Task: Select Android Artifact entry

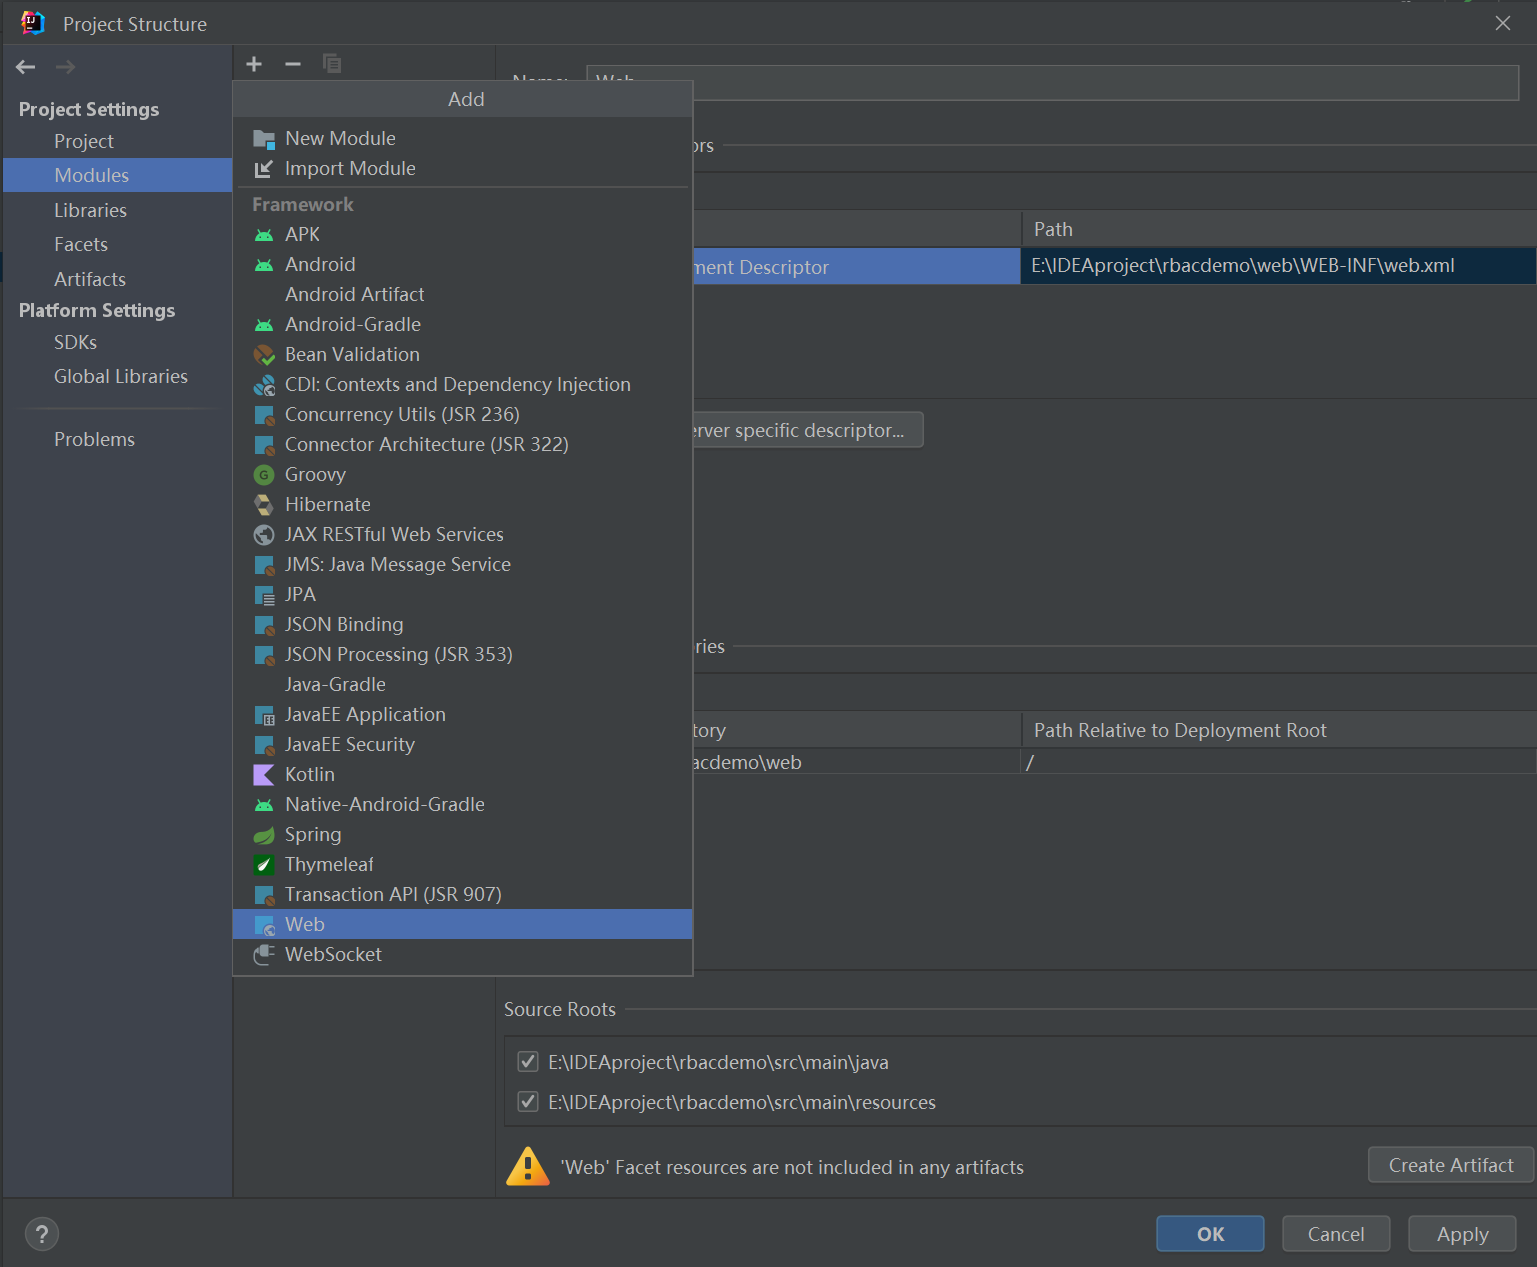Action: pos(463,295)
